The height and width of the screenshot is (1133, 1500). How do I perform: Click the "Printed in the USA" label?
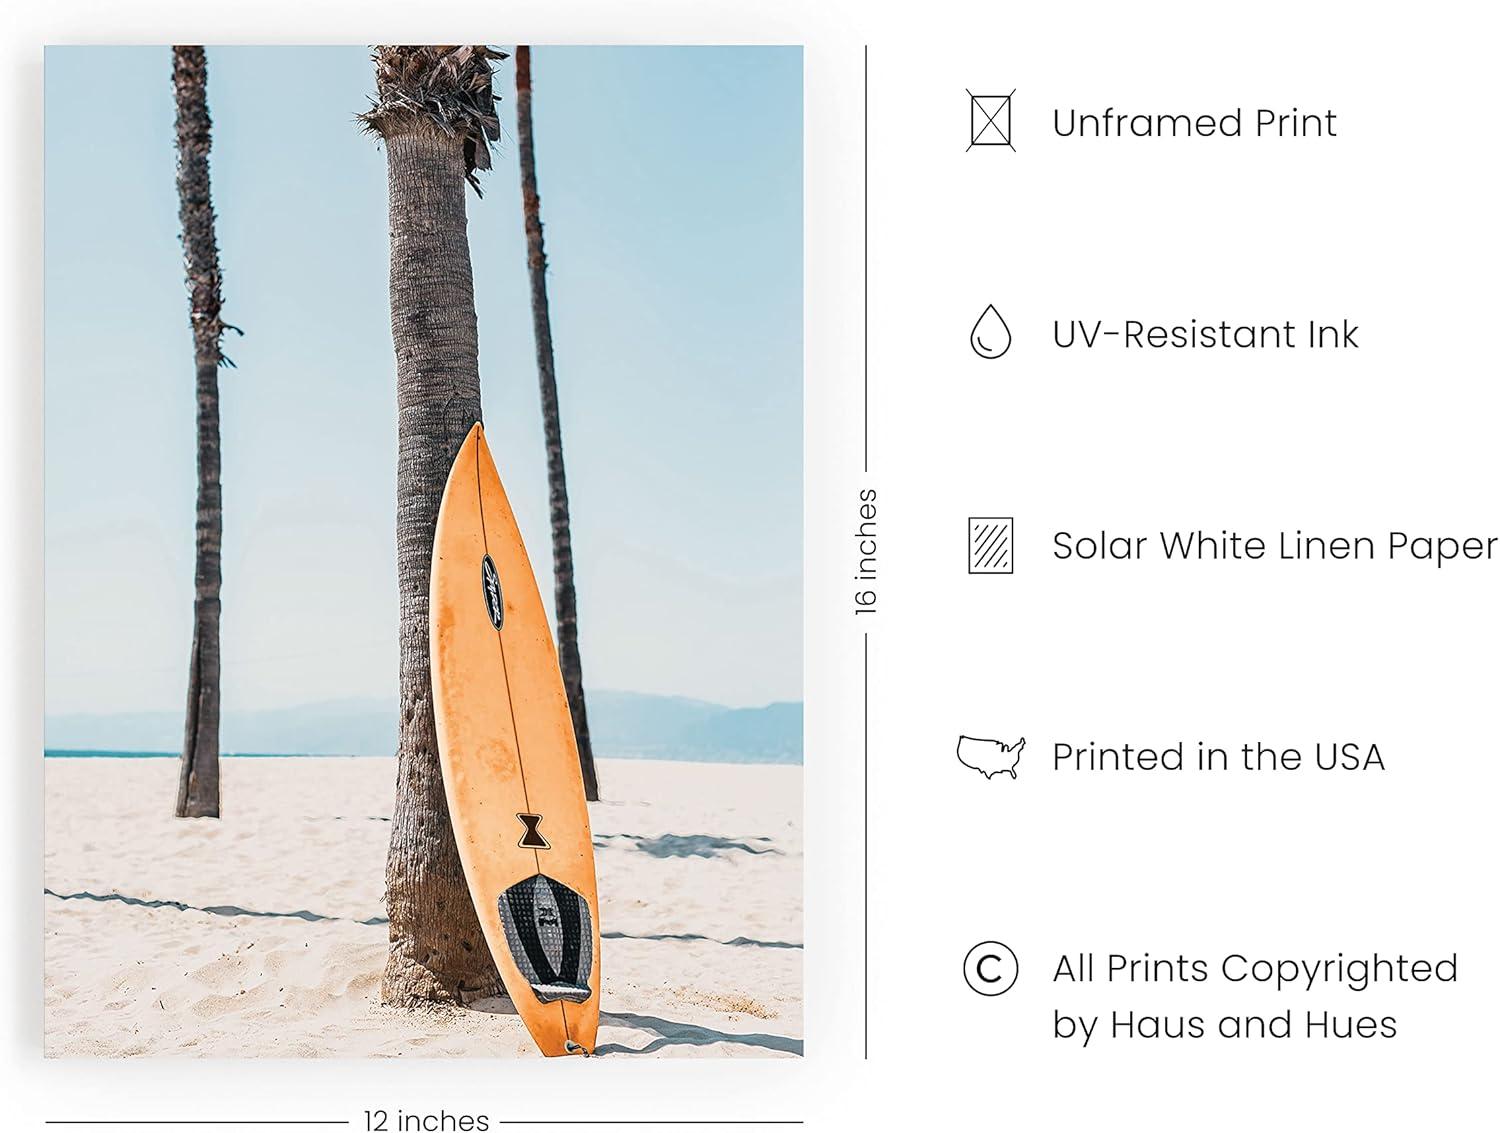[1218, 757]
